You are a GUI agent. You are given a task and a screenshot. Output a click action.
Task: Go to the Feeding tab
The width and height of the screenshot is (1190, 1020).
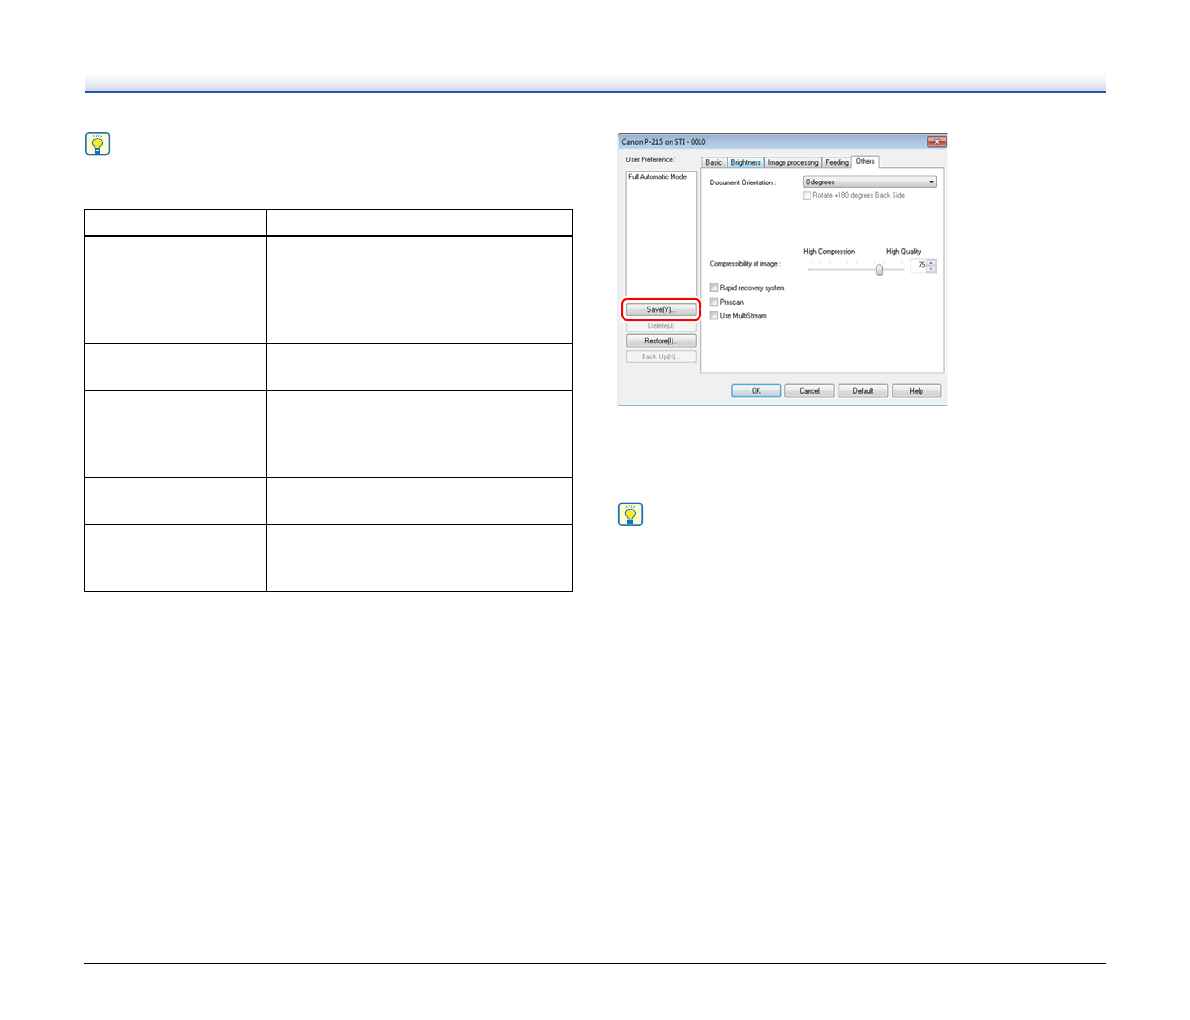pos(836,162)
